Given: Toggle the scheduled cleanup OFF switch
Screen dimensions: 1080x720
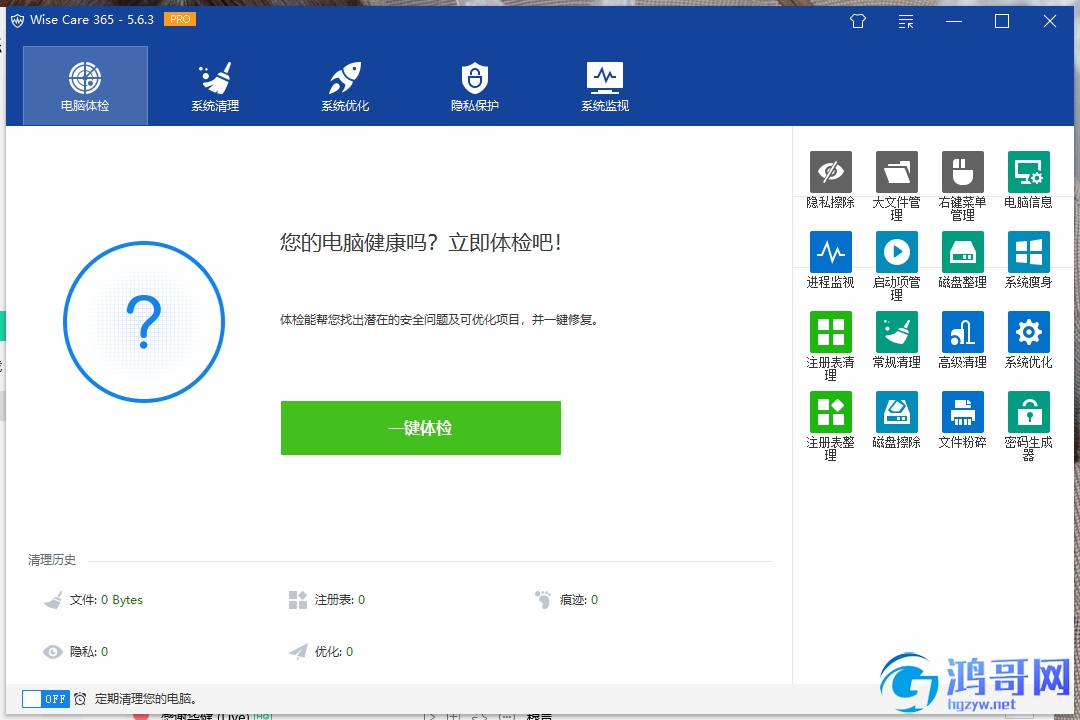Looking at the screenshot, I should tap(45, 699).
